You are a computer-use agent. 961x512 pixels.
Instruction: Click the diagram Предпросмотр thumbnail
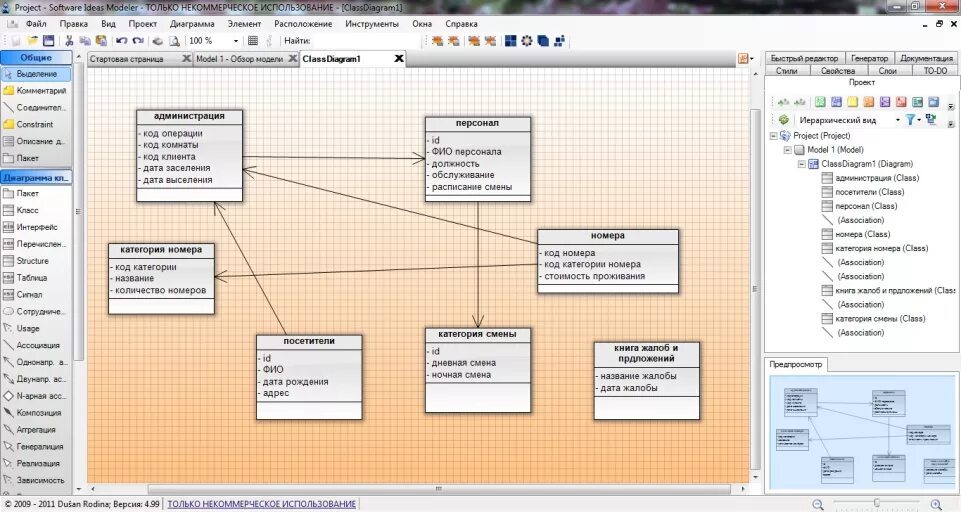(x=861, y=432)
